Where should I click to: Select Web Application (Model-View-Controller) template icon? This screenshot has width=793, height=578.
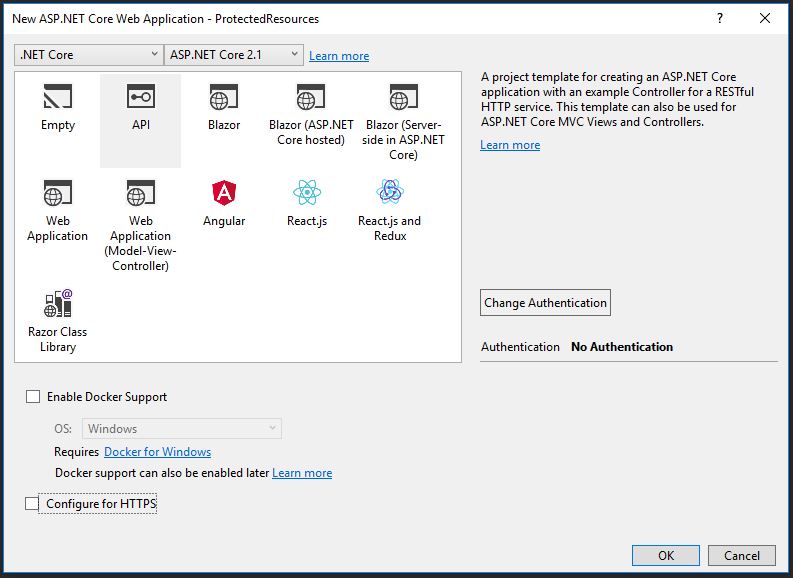click(x=141, y=193)
